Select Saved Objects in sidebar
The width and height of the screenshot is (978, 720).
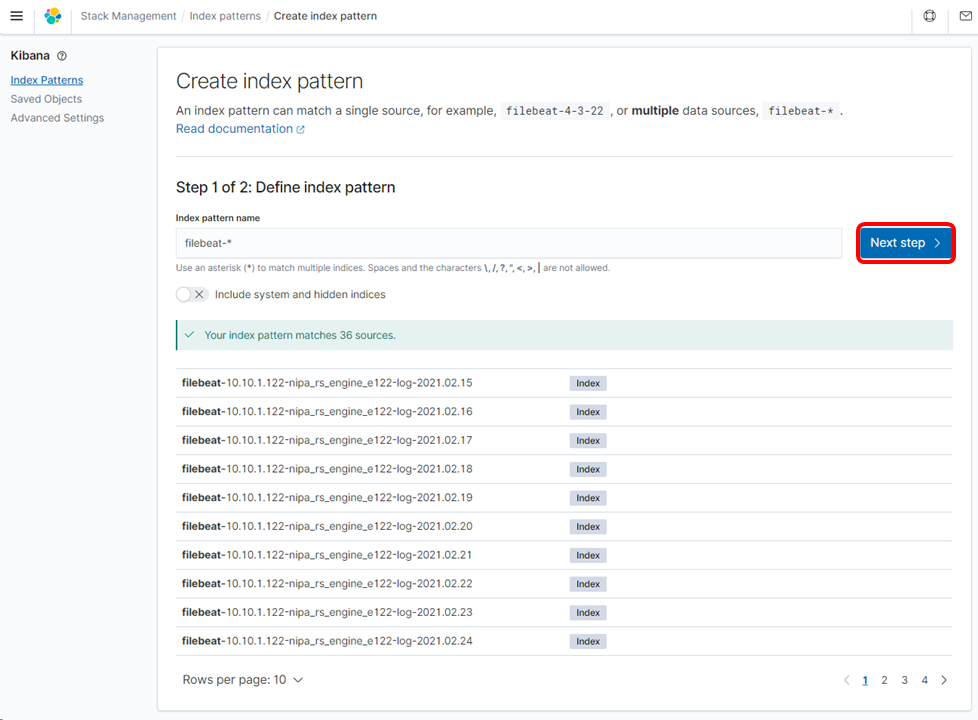click(46, 99)
